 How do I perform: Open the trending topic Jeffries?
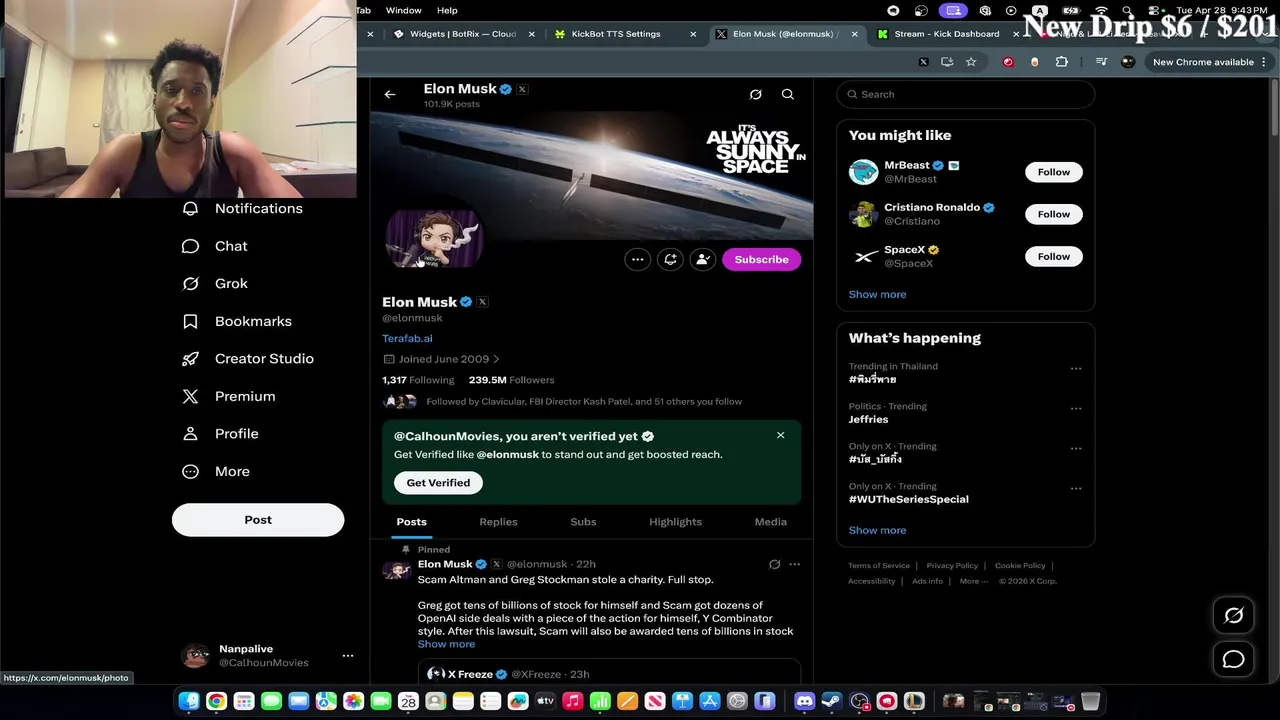coord(868,420)
